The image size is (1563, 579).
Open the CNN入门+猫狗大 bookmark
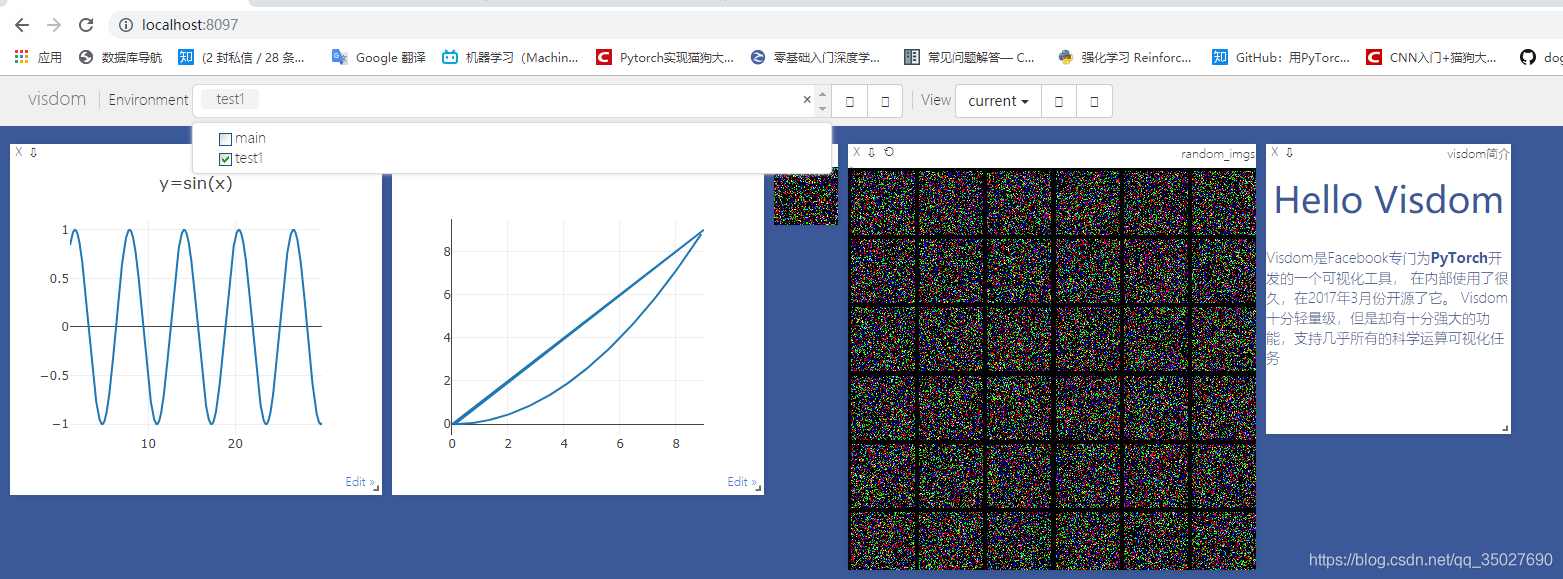pyautogui.click(x=1432, y=58)
